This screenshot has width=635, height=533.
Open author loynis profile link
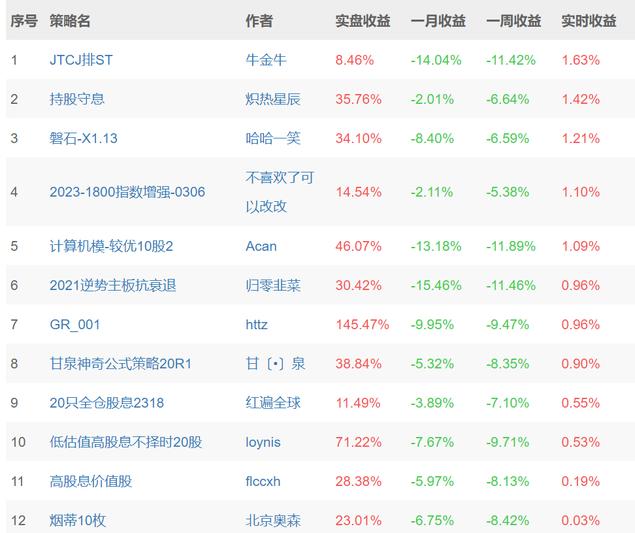[x=263, y=442]
